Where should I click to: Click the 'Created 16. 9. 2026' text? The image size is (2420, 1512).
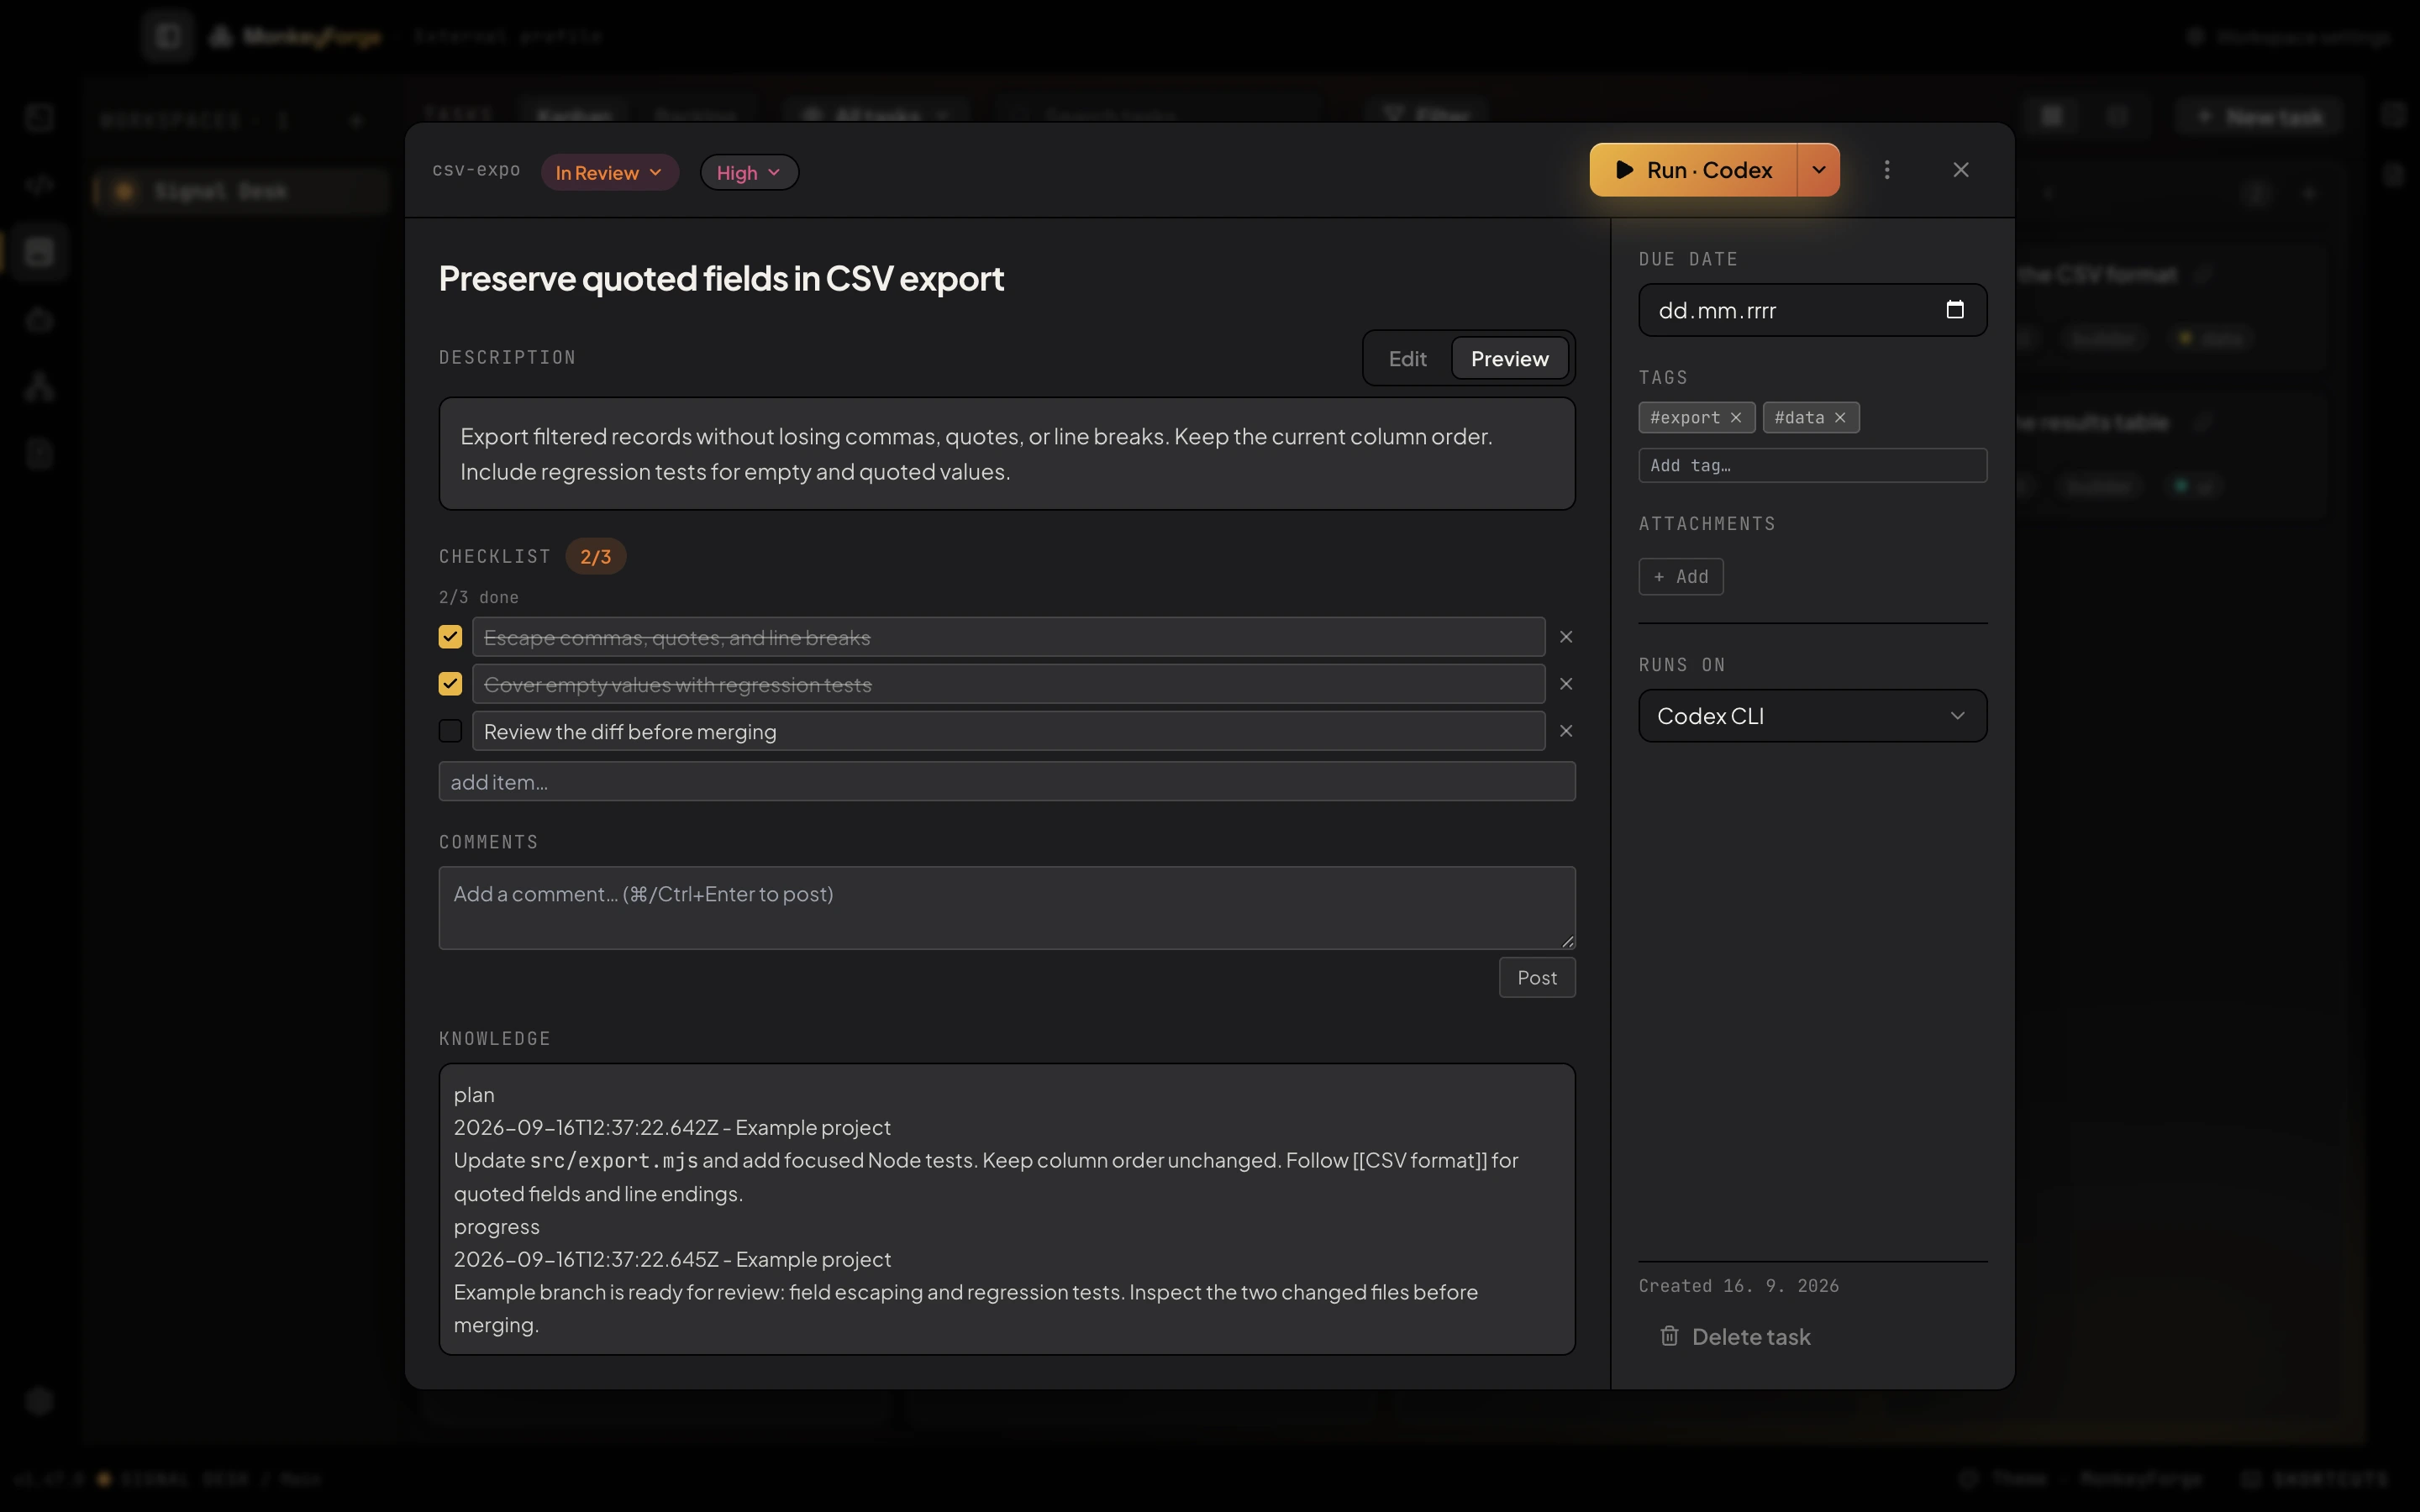pos(1738,1286)
